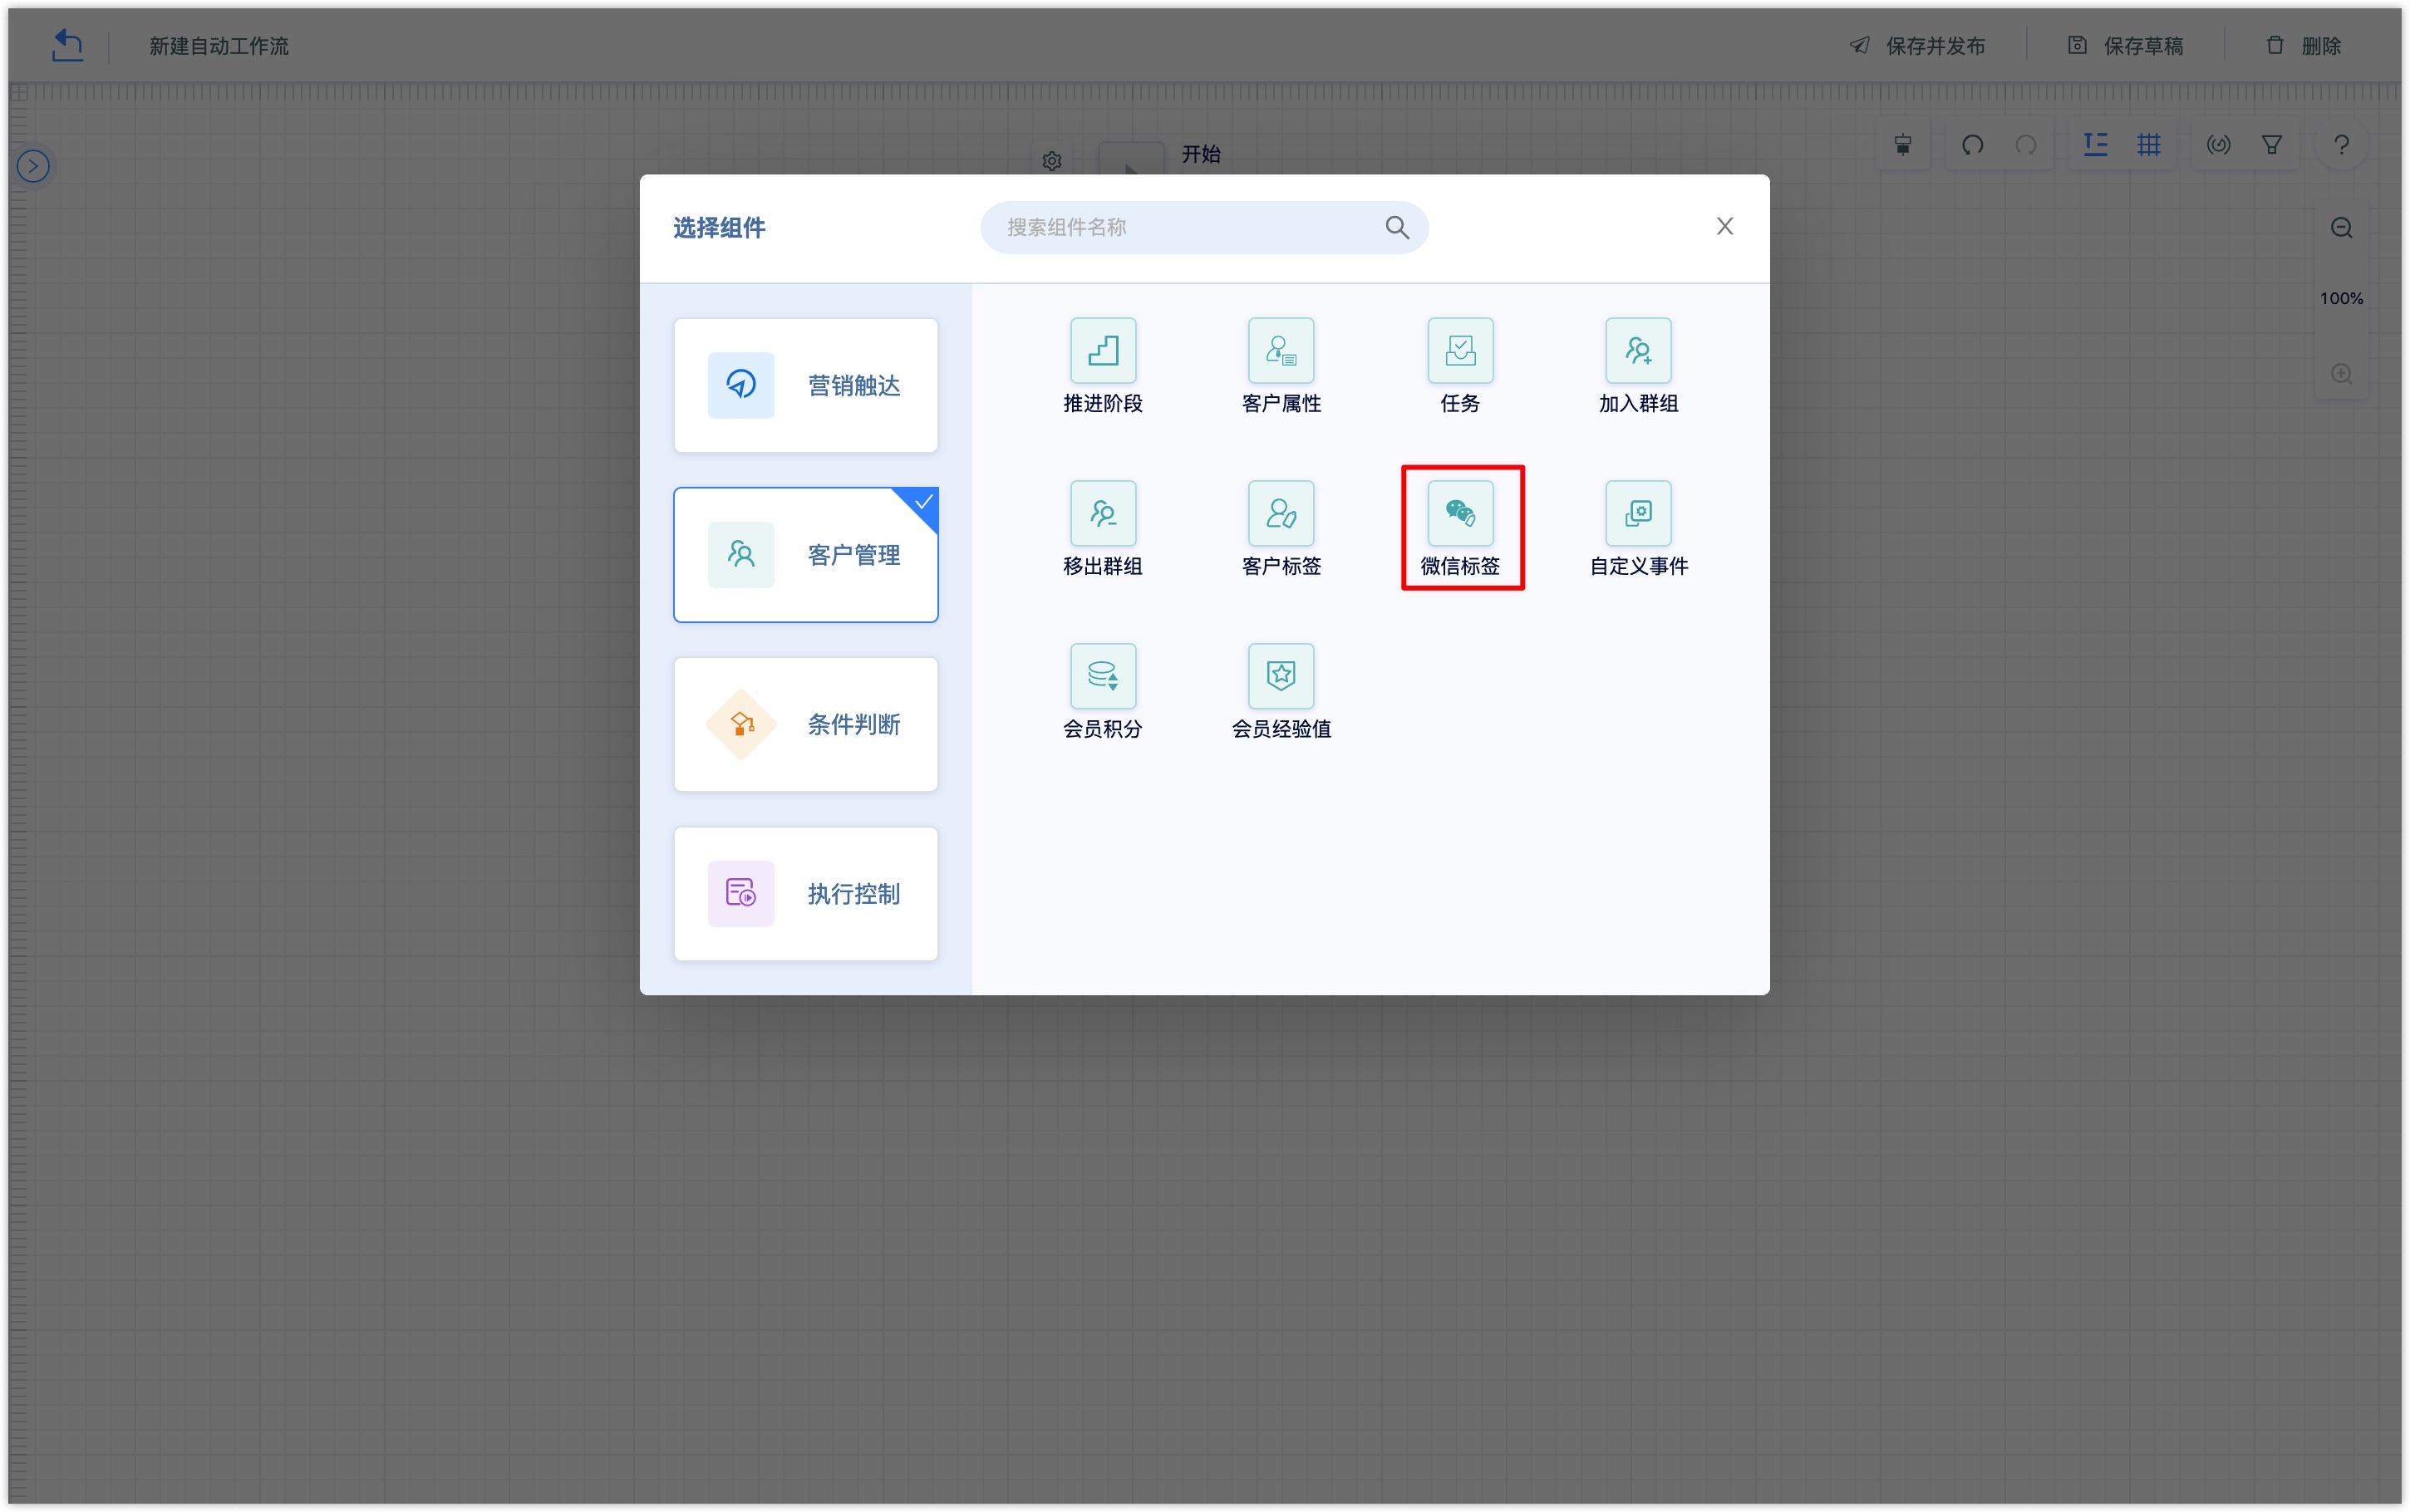Click the 选择组件 dialog title

[719, 228]
